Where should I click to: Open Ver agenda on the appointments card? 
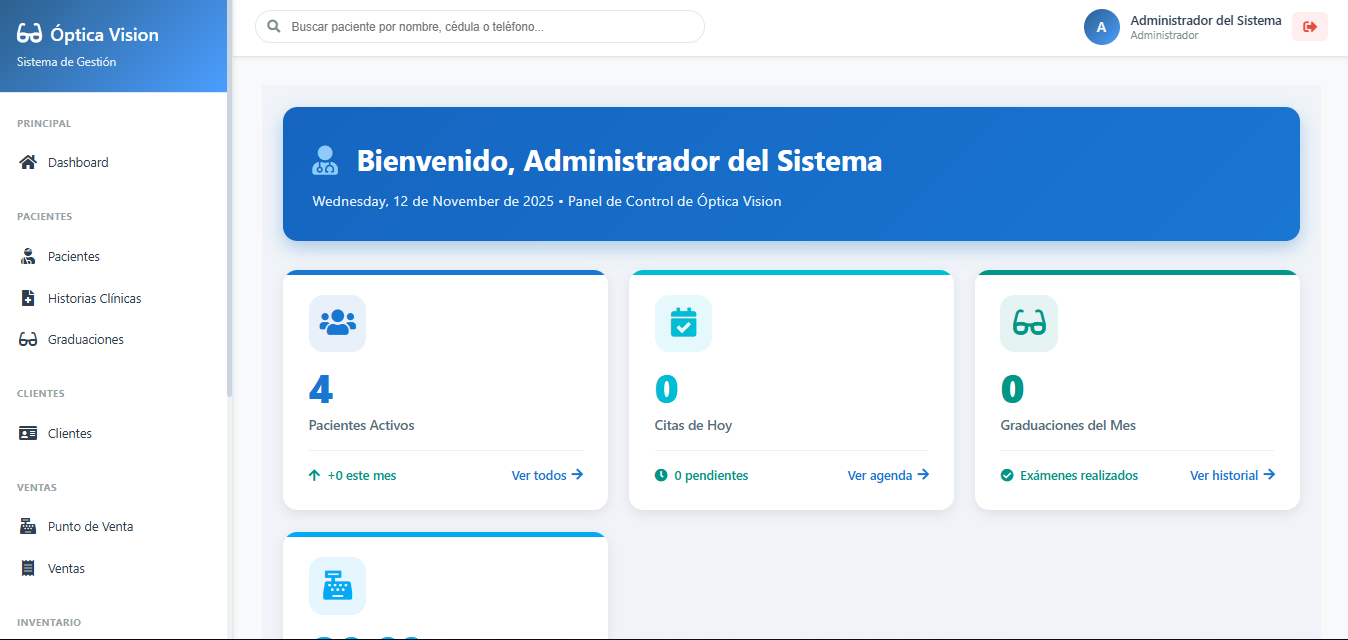coord(886,475)
